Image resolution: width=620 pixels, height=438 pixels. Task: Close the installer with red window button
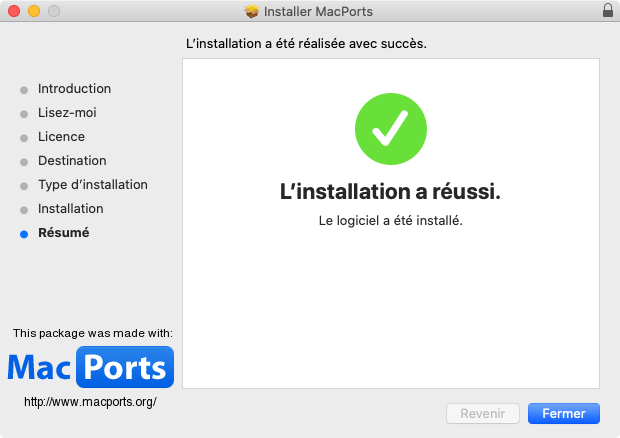13,11
